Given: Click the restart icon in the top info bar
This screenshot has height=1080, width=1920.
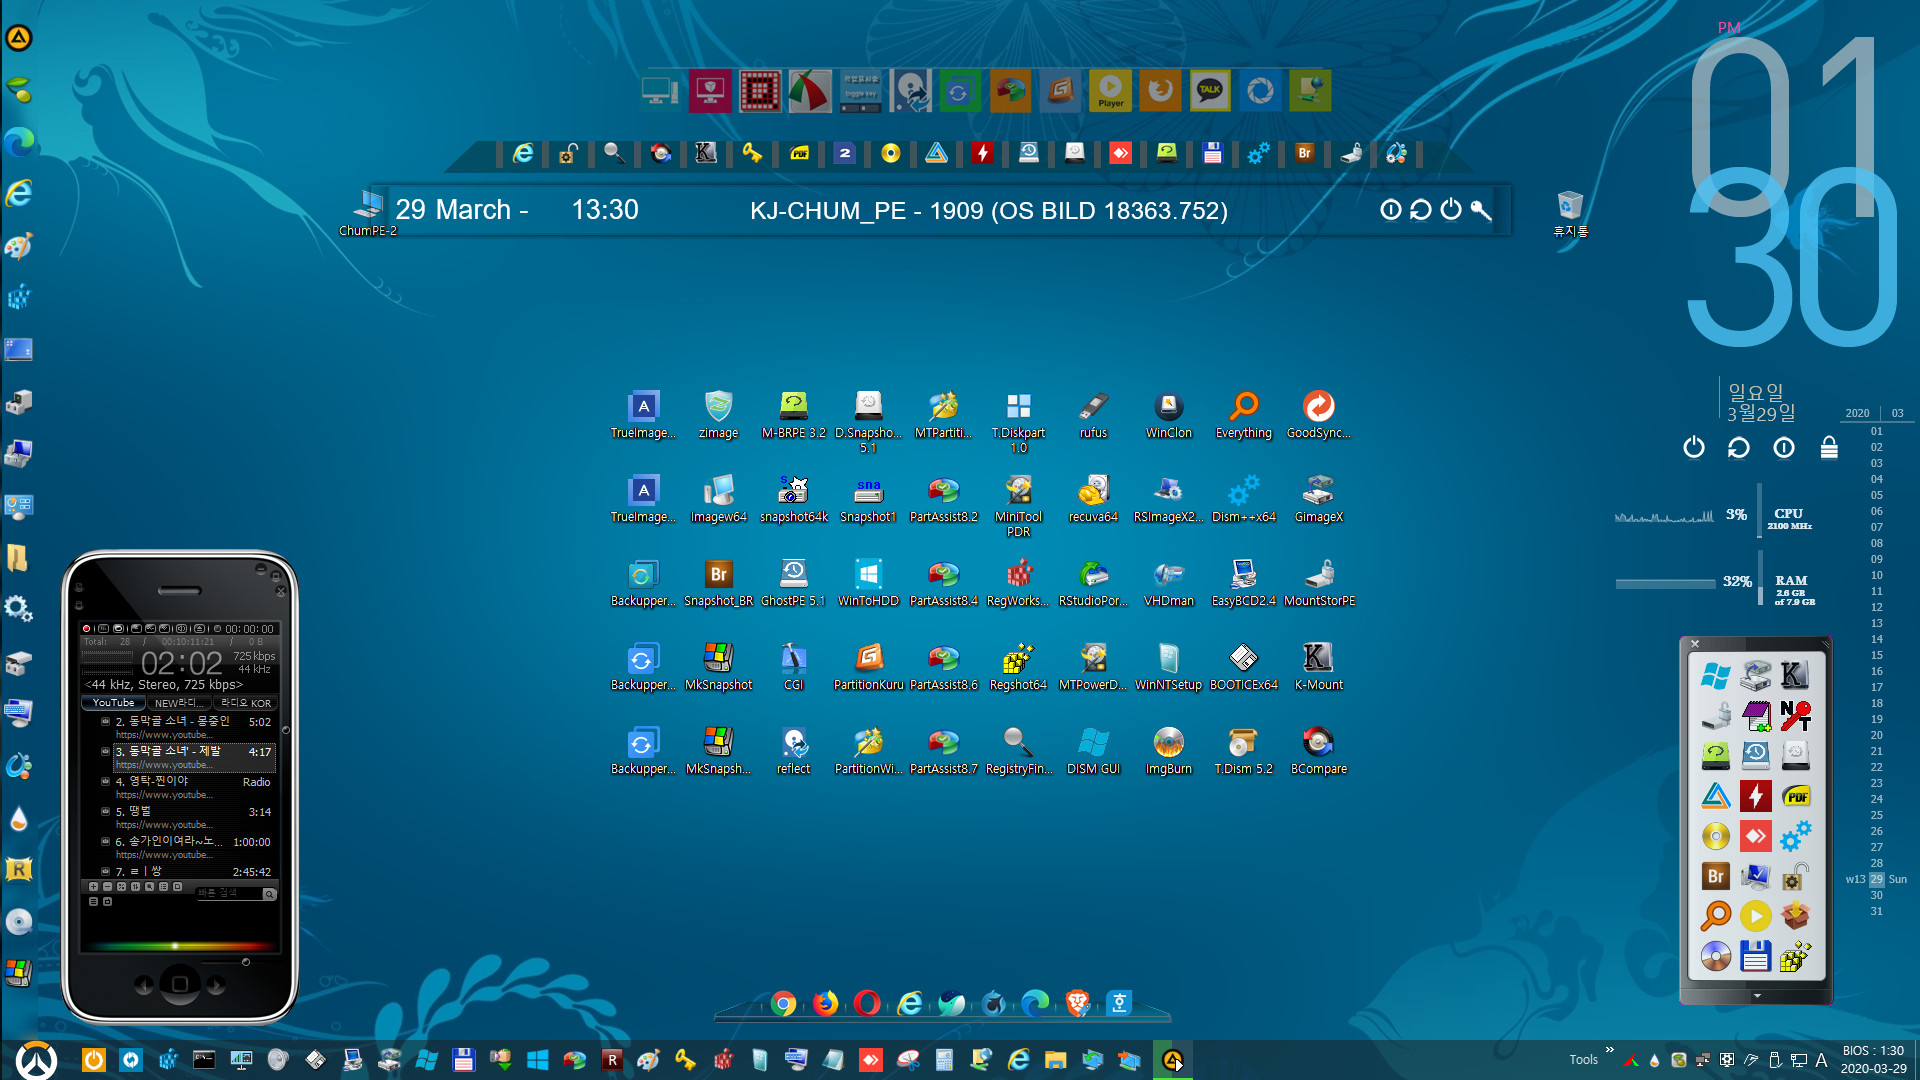Looking at the screenshot, I should [1421, 209].
